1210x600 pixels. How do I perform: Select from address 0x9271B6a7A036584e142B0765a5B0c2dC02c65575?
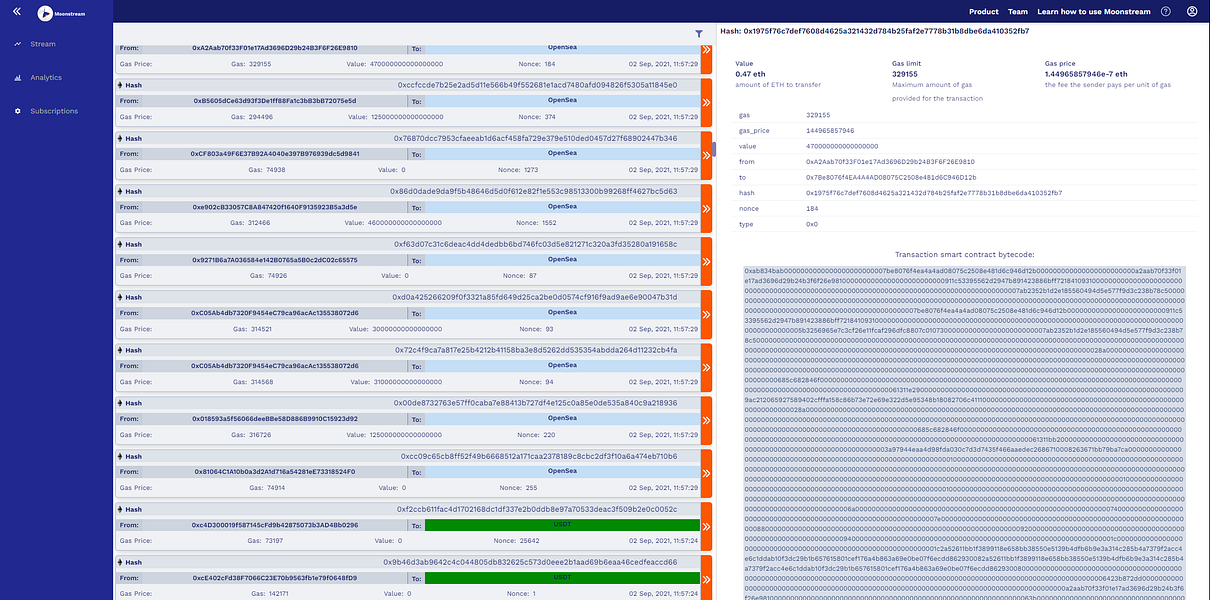(x=275, y=260)
